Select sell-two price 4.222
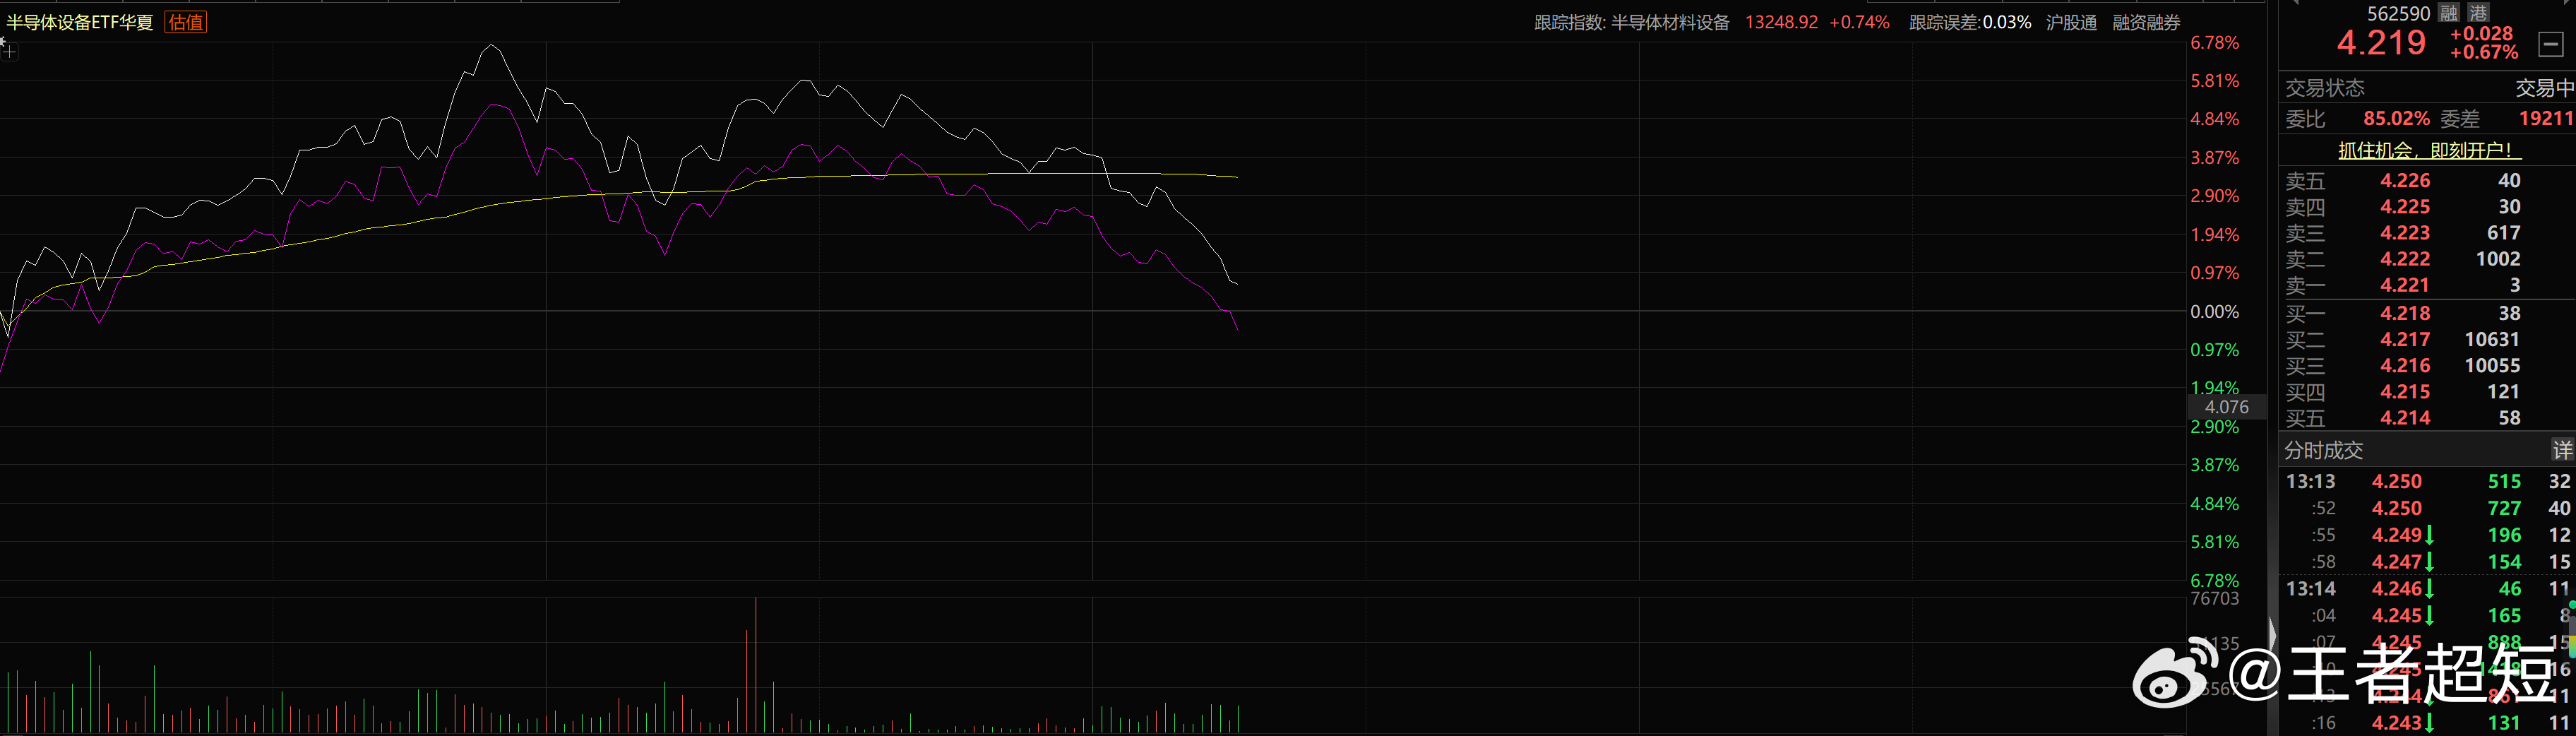Viewport: 2576px width, 736px height. [x=2405, y=259]
